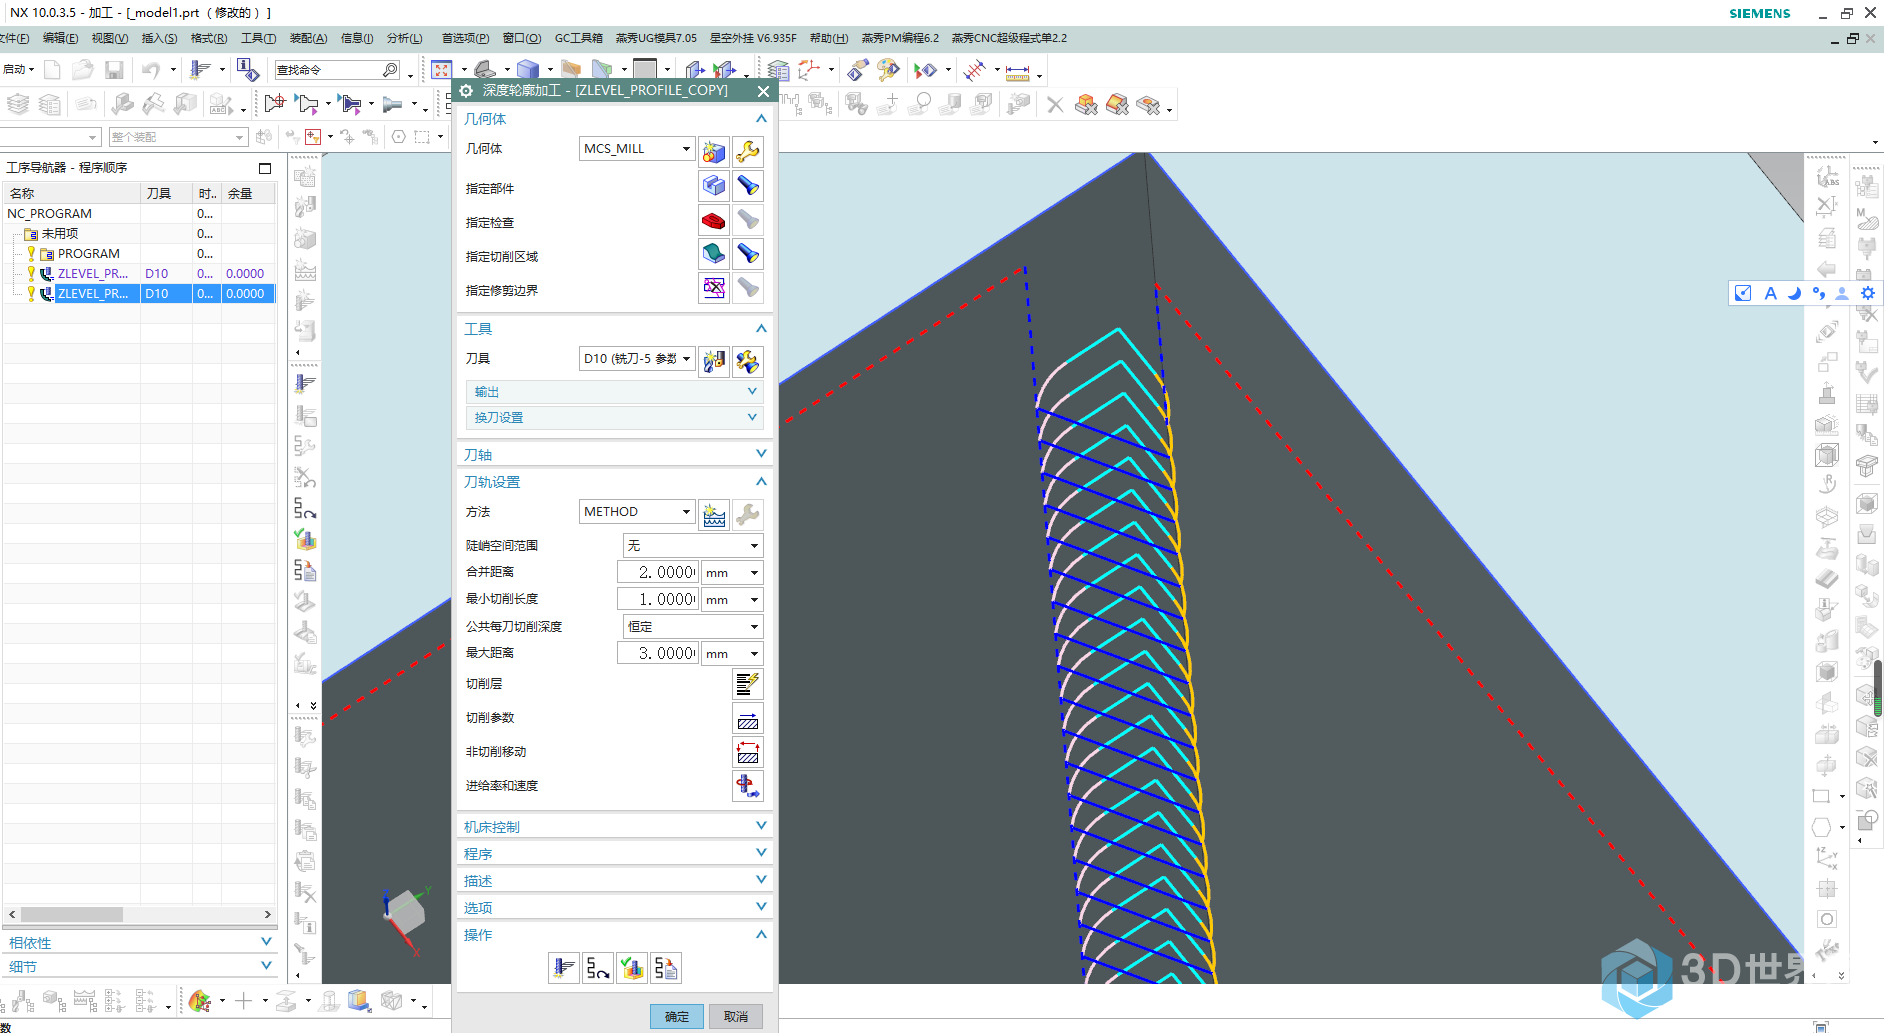Click the trim boundaries icon (指定修剪边界)
Viewport: 1884px width, 1033px height.
pos(714,288)
